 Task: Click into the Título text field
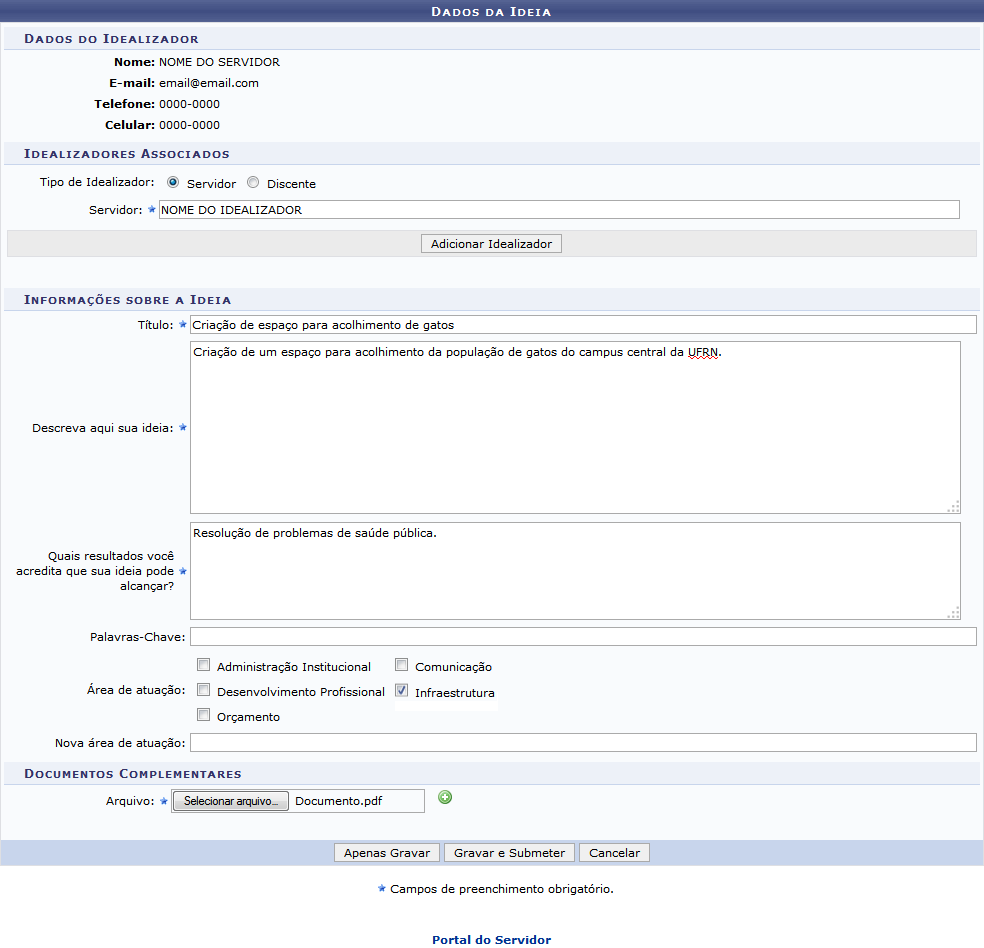(582, 325)
